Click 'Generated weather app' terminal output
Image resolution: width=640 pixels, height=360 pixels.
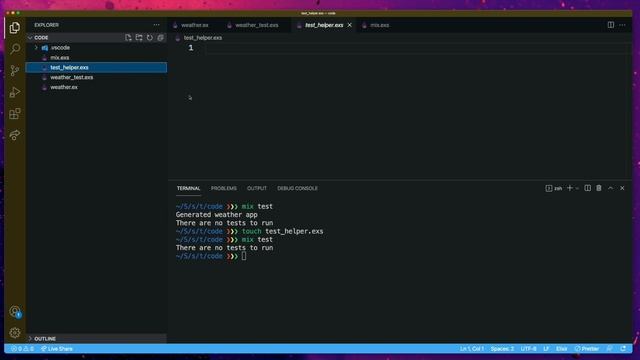tap(217, 215)
